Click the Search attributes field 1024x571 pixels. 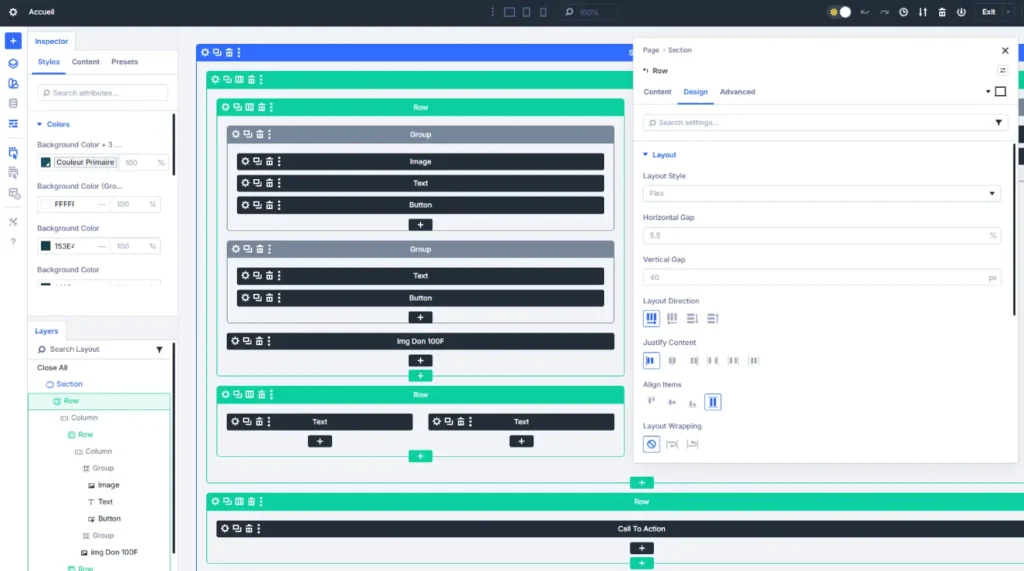point(103,93)
